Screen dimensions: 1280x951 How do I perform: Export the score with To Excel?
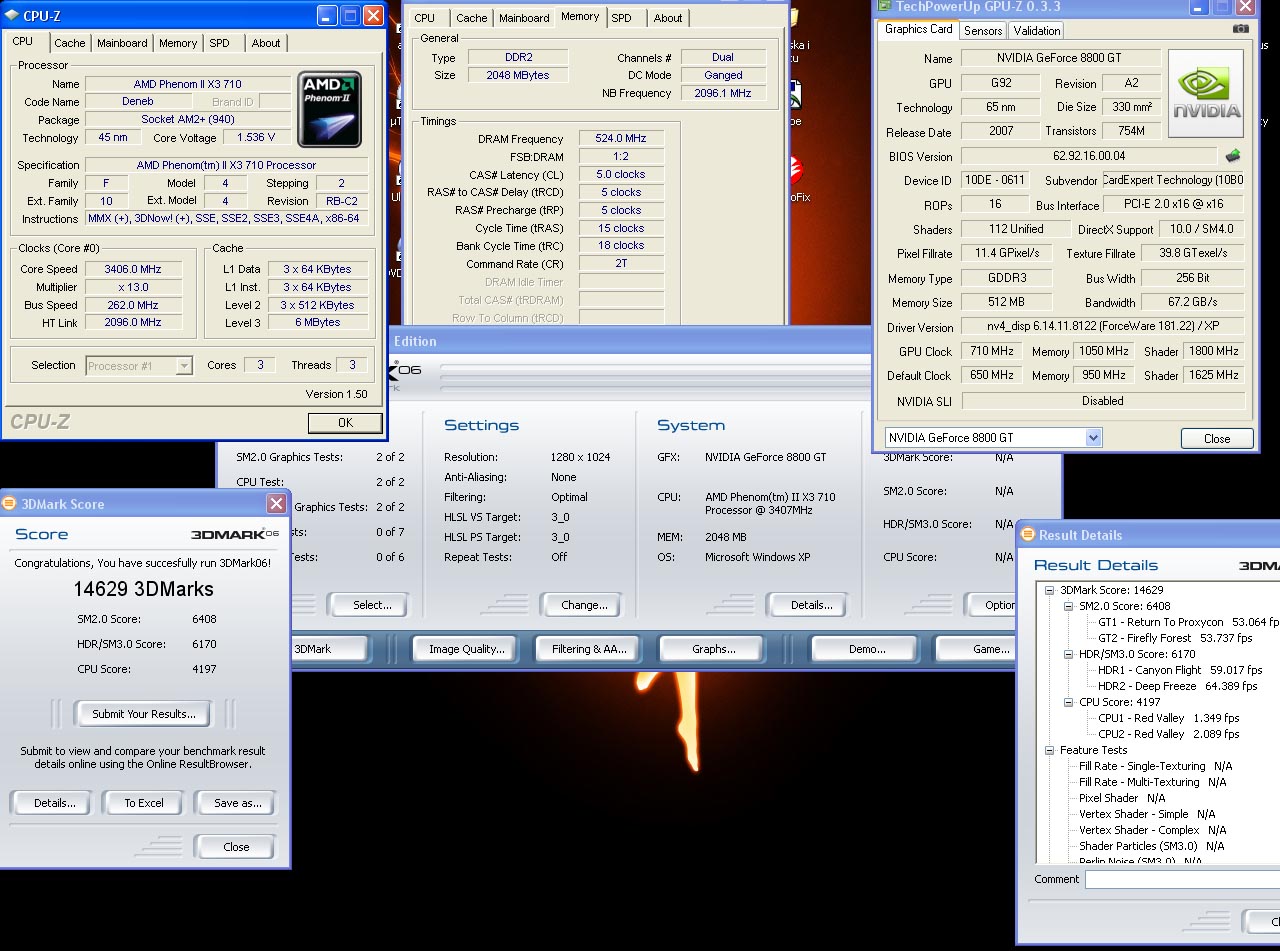pyautogui.click(x=144, y=803)
